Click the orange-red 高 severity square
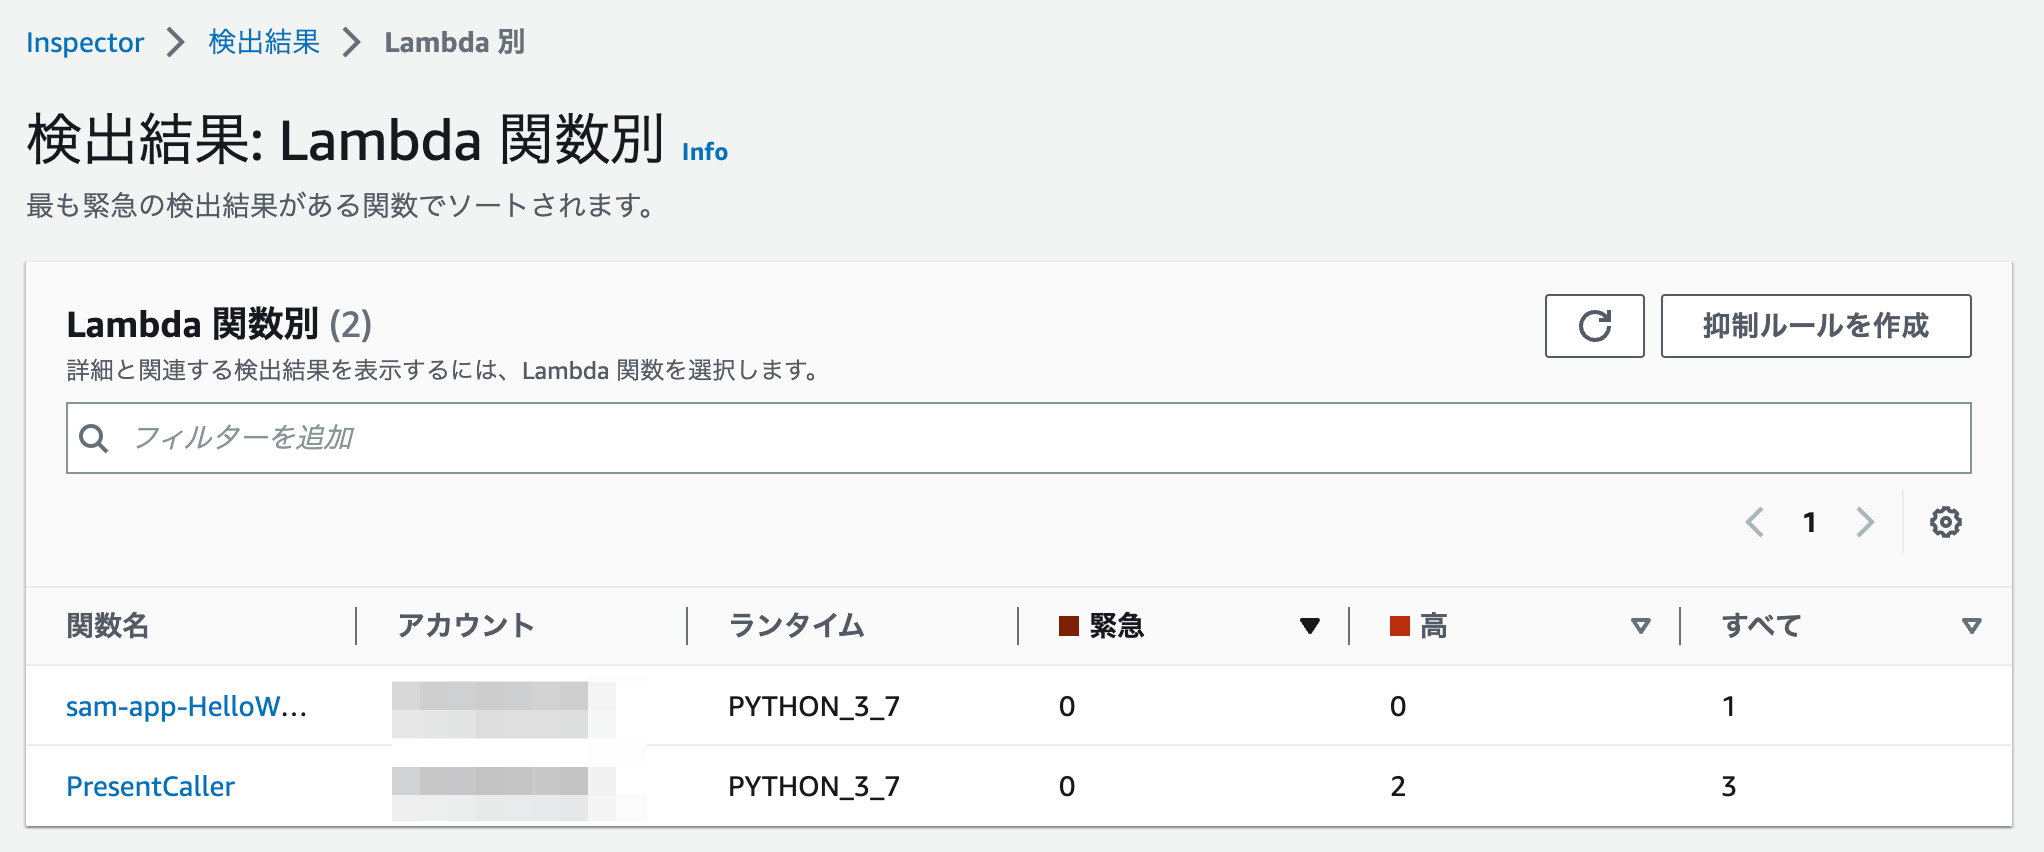The height and width of the screenshot is (852, 2044). pyautogui.click(x=1400, y=626)
